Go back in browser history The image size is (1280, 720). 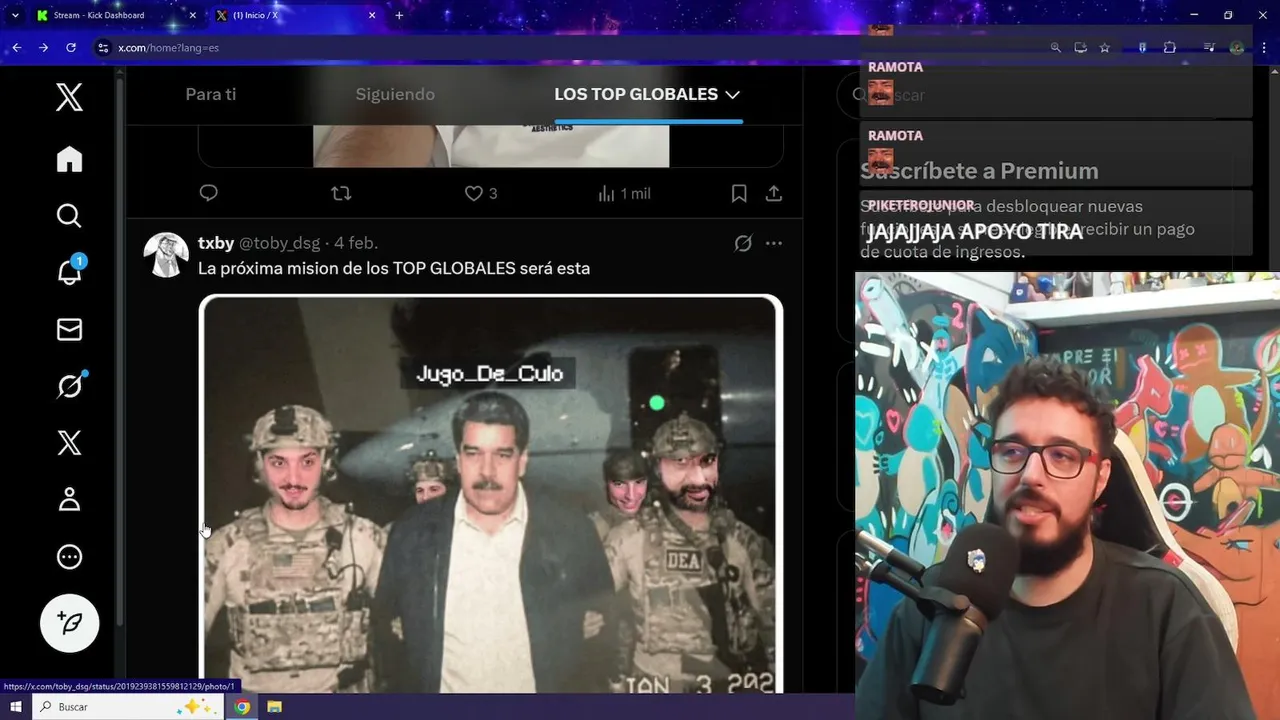16,47
